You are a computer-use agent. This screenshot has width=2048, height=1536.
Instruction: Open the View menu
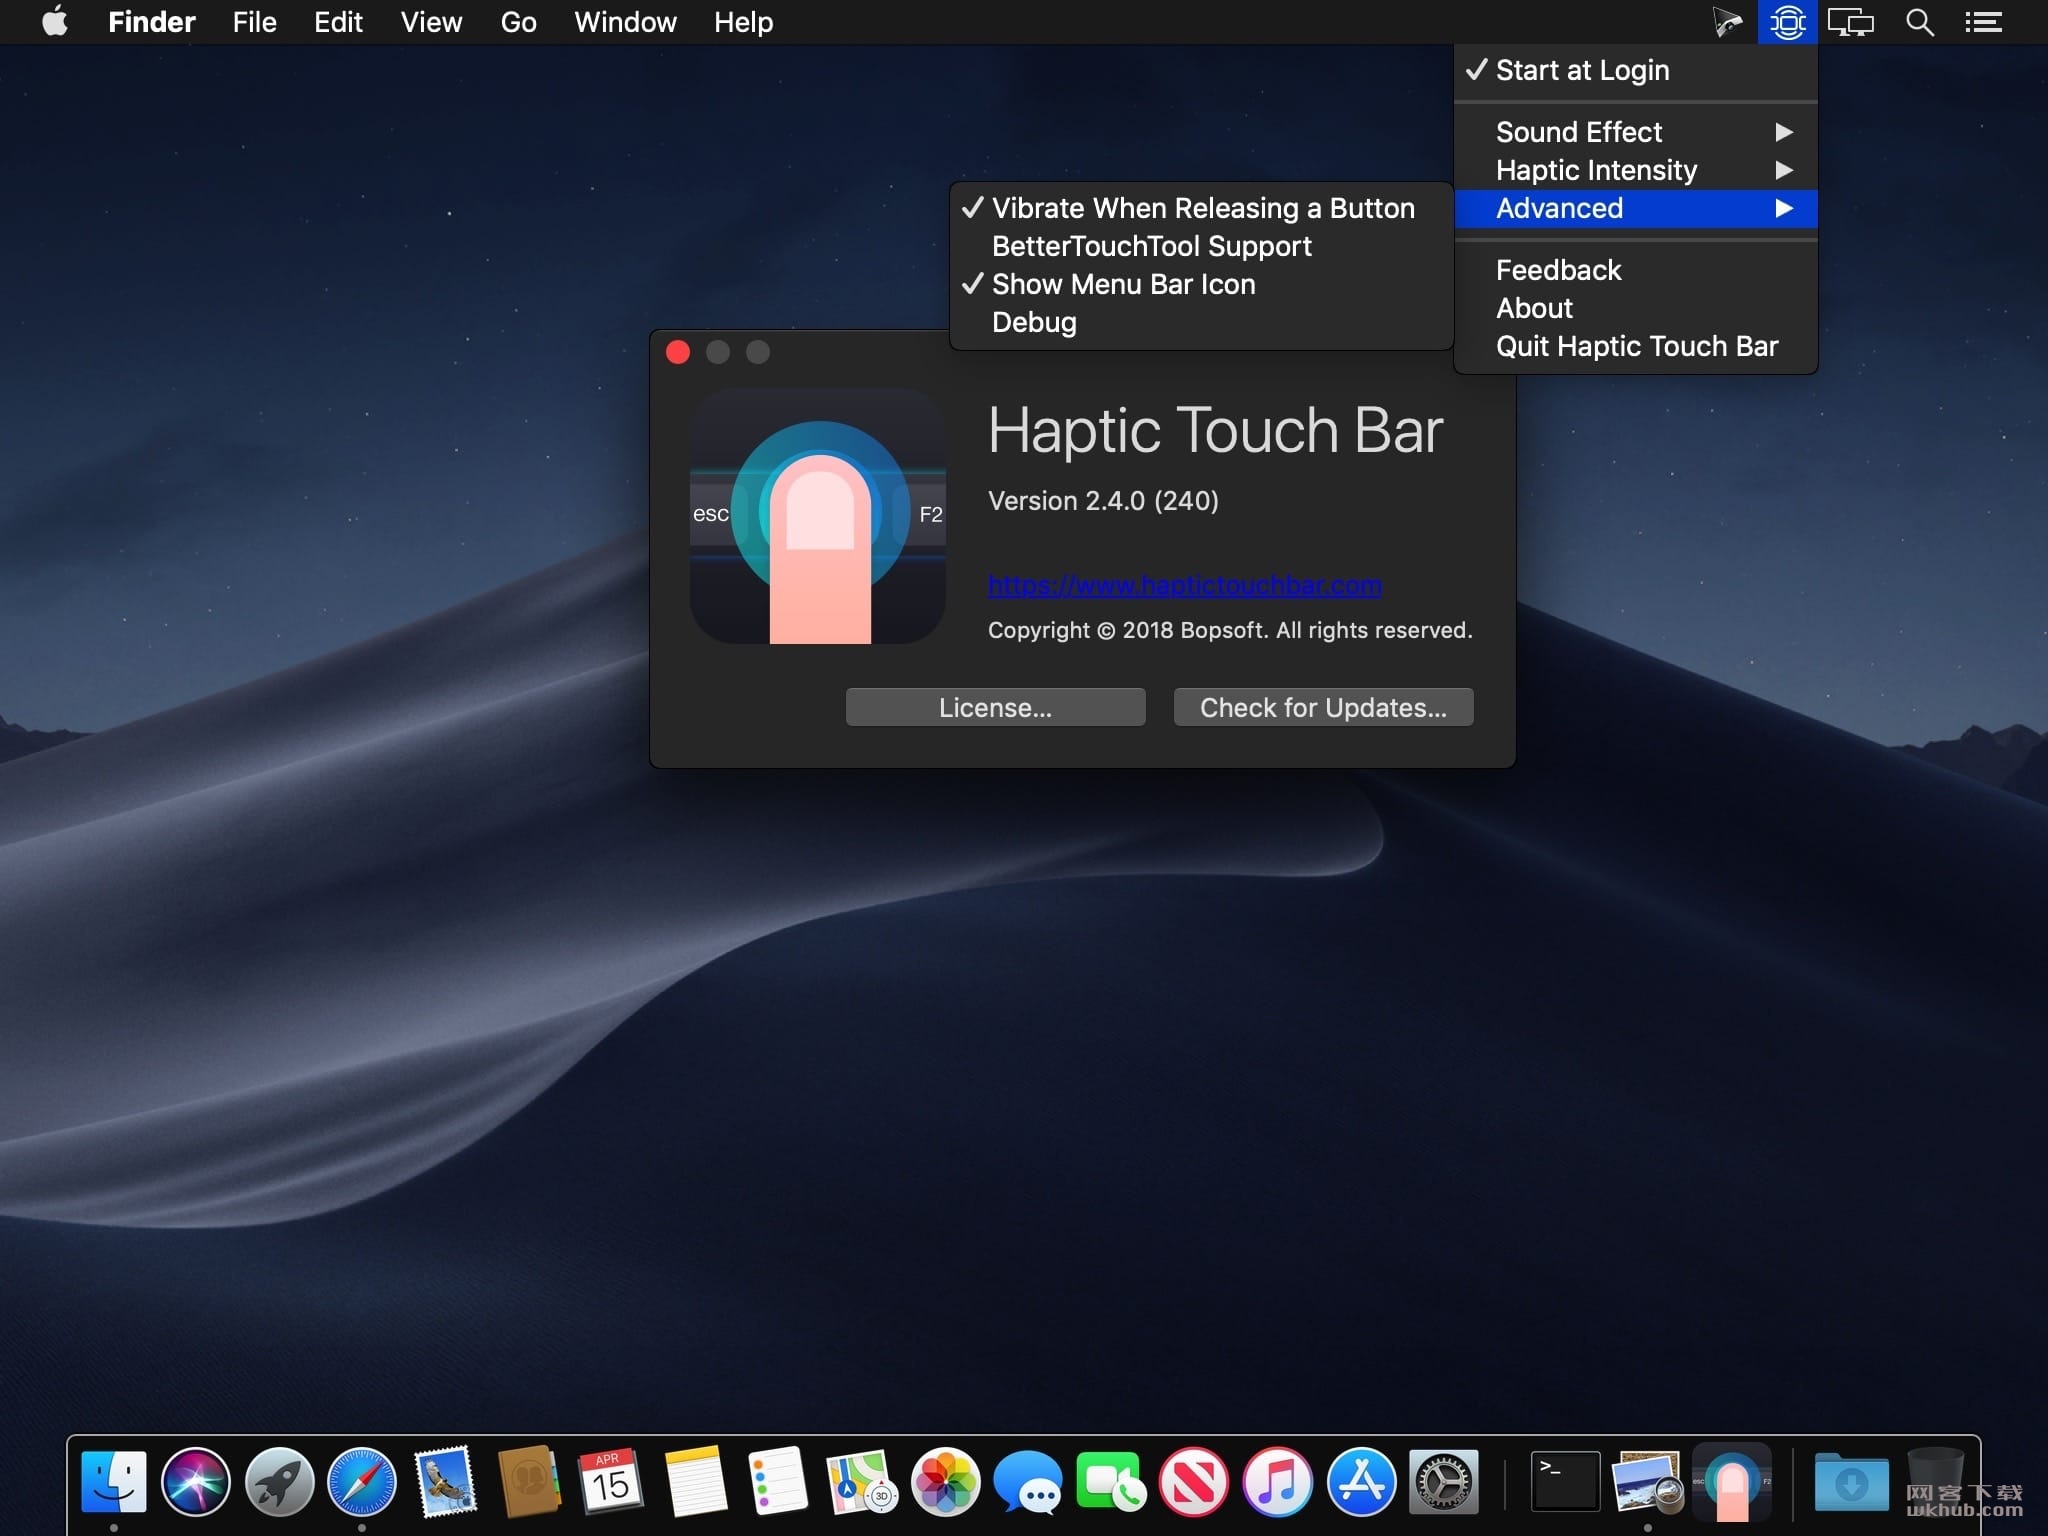coord(431,22)
